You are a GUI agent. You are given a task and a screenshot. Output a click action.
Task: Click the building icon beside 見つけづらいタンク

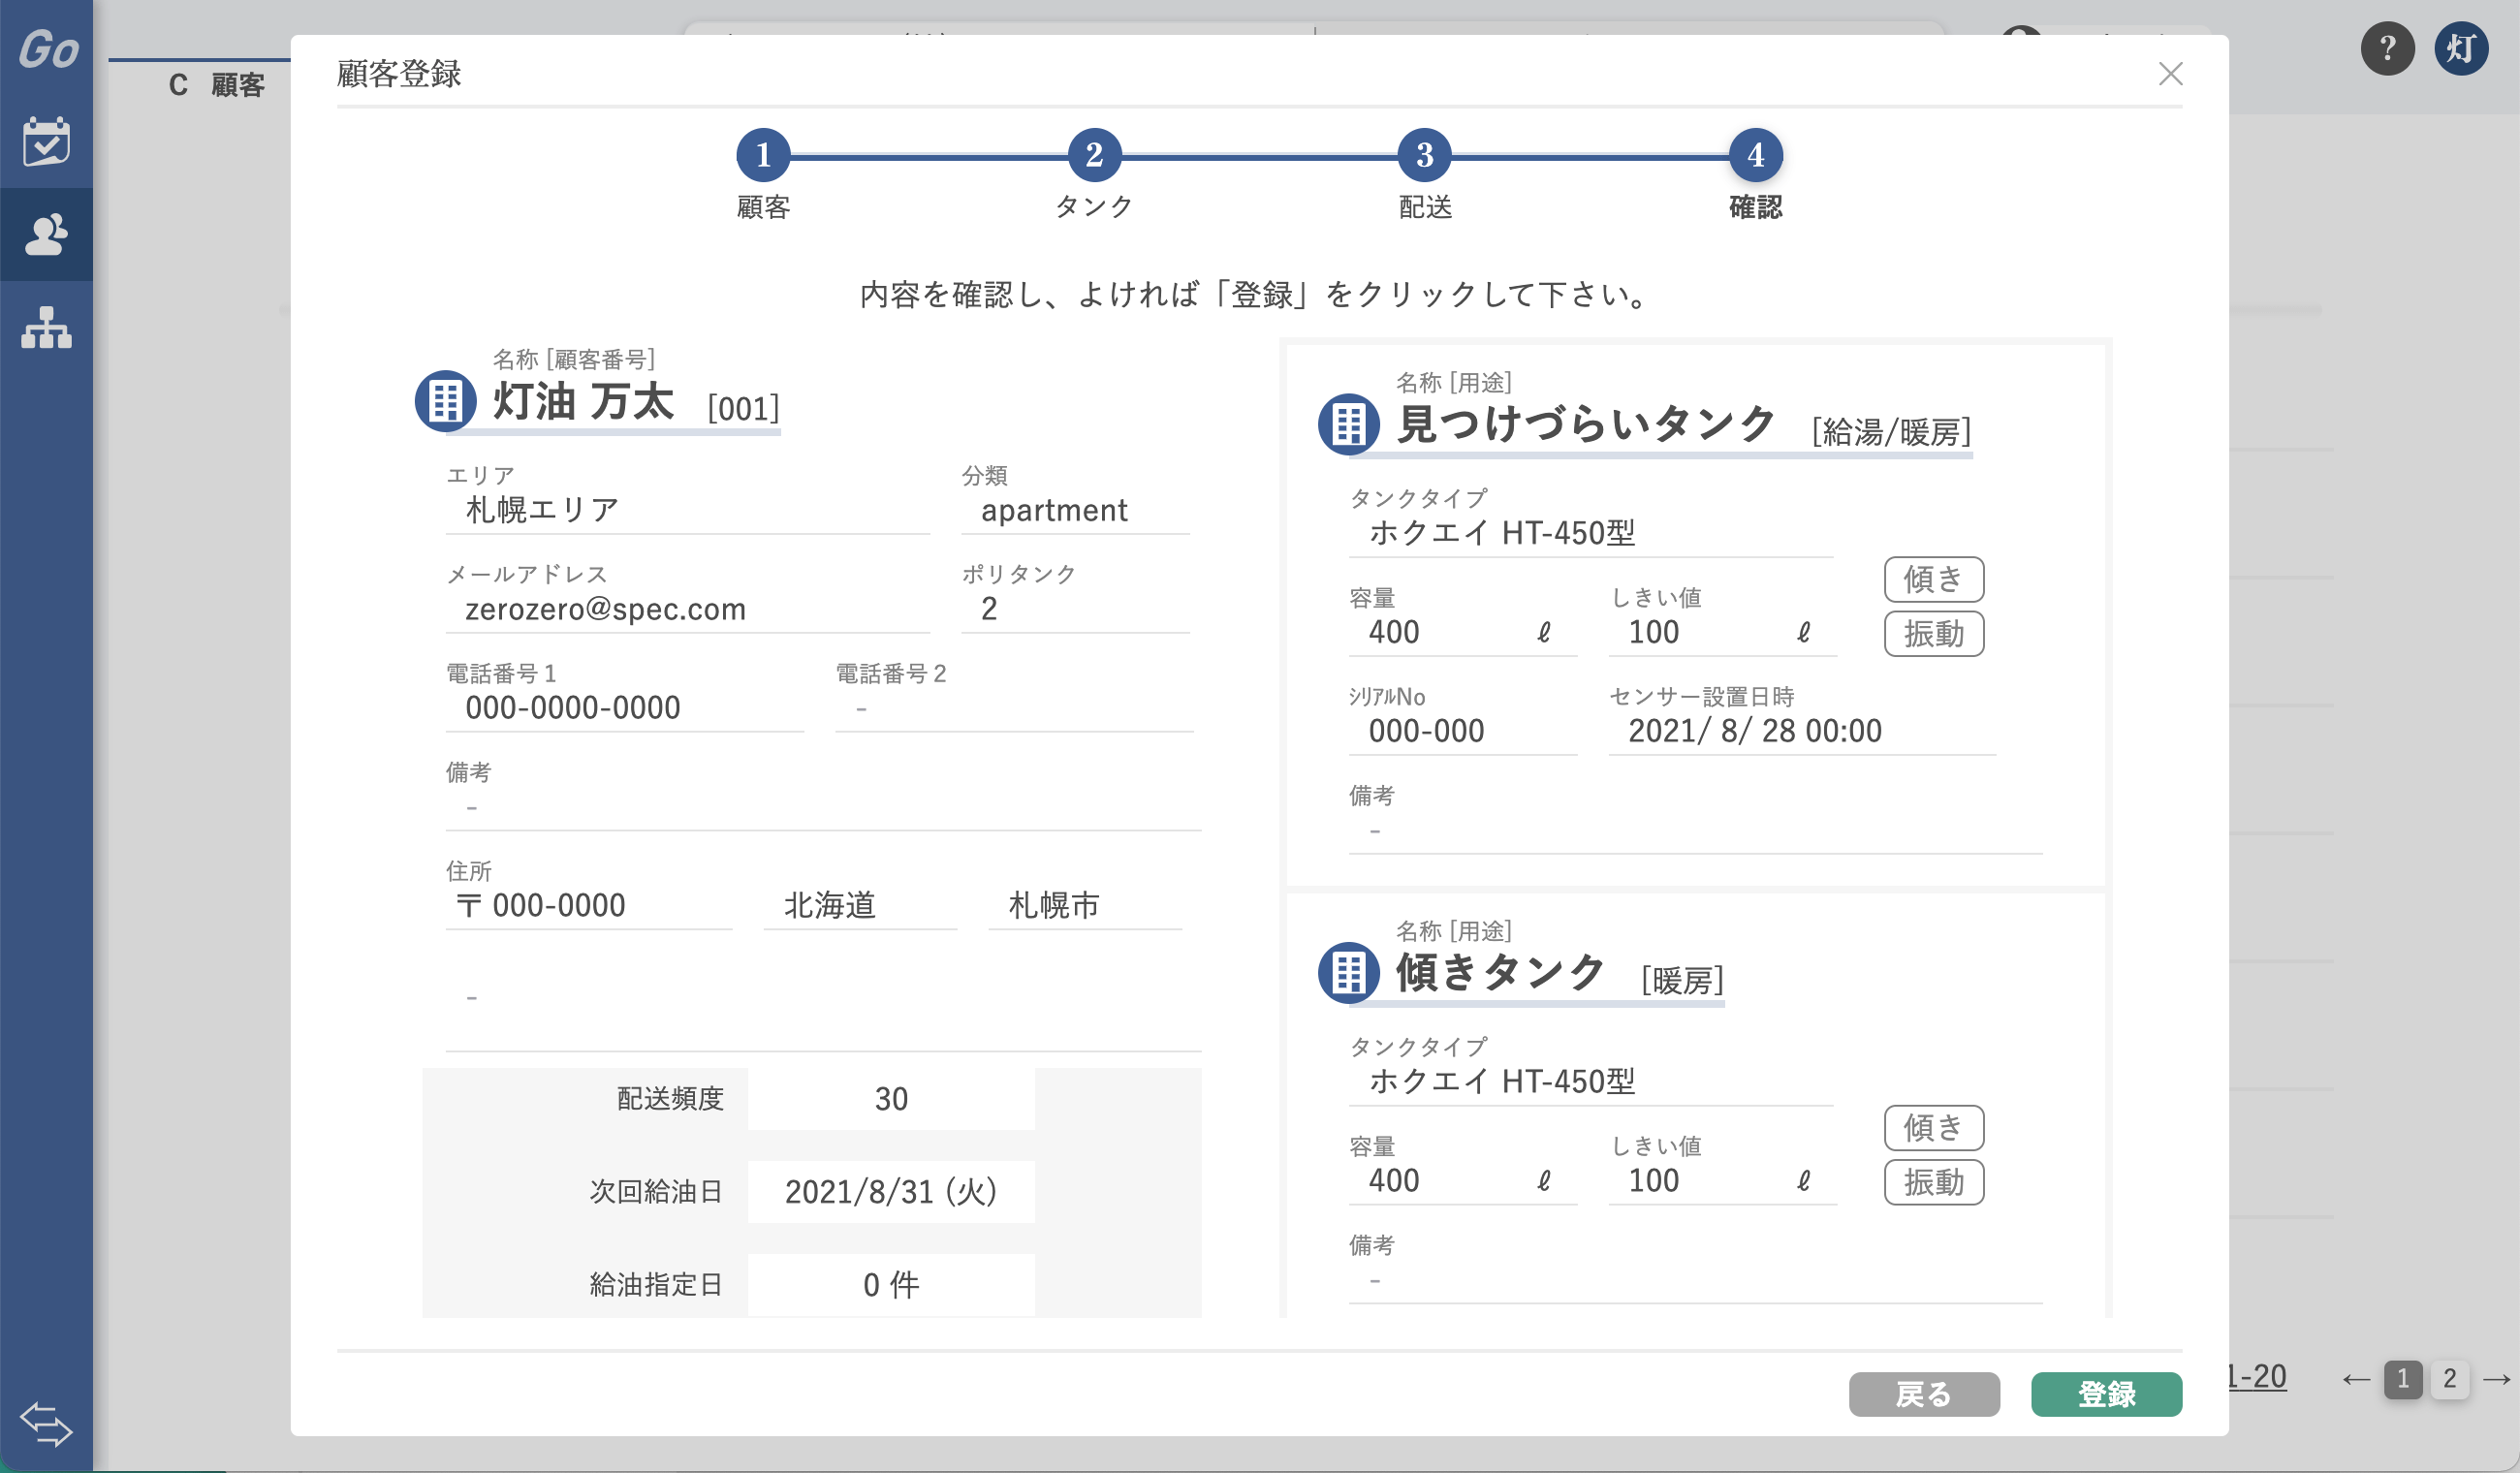1349,424
